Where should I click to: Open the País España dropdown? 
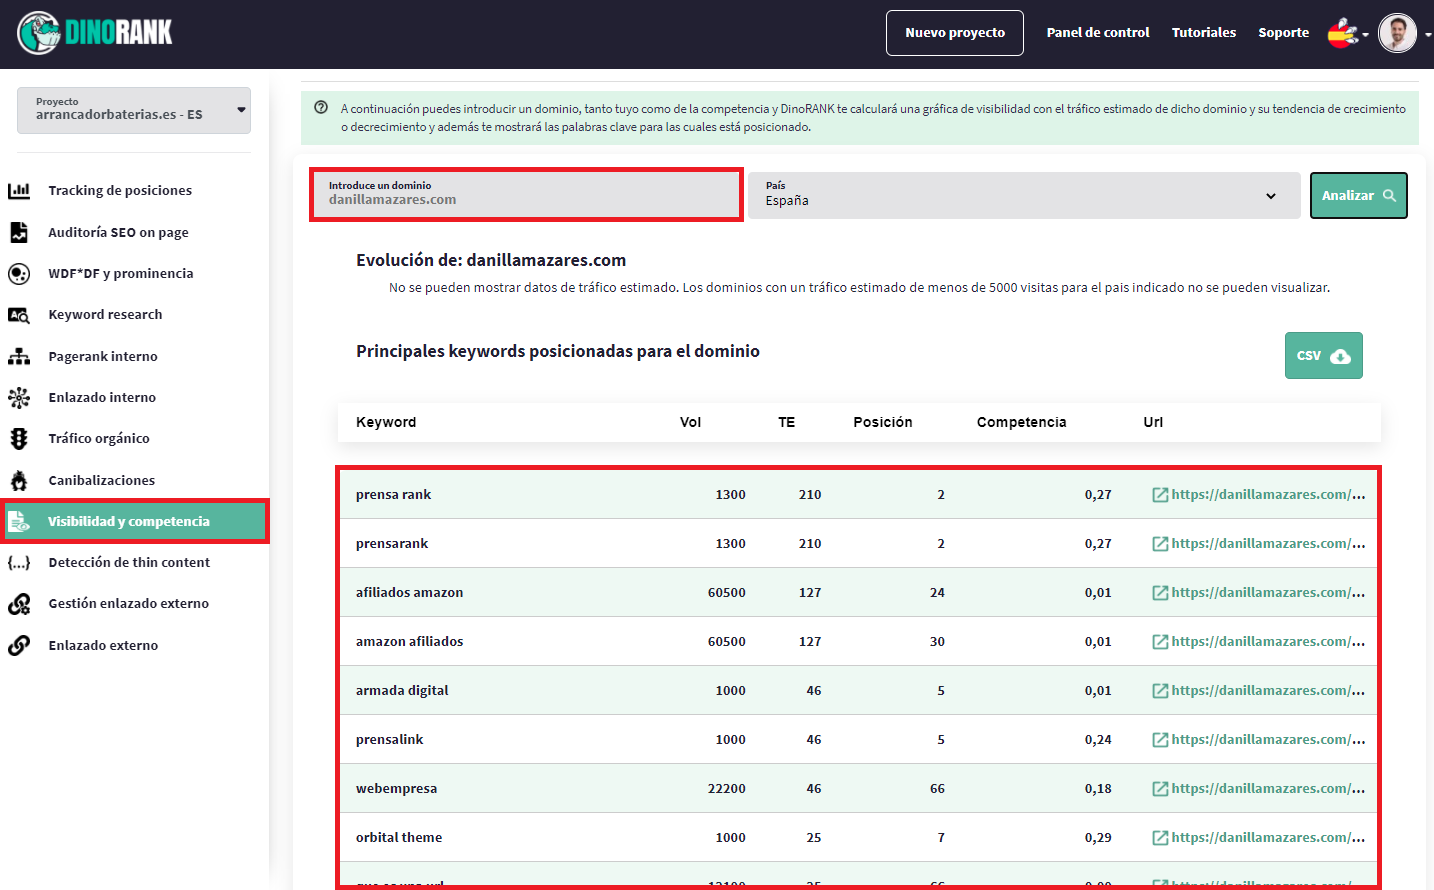point(1024,195)
